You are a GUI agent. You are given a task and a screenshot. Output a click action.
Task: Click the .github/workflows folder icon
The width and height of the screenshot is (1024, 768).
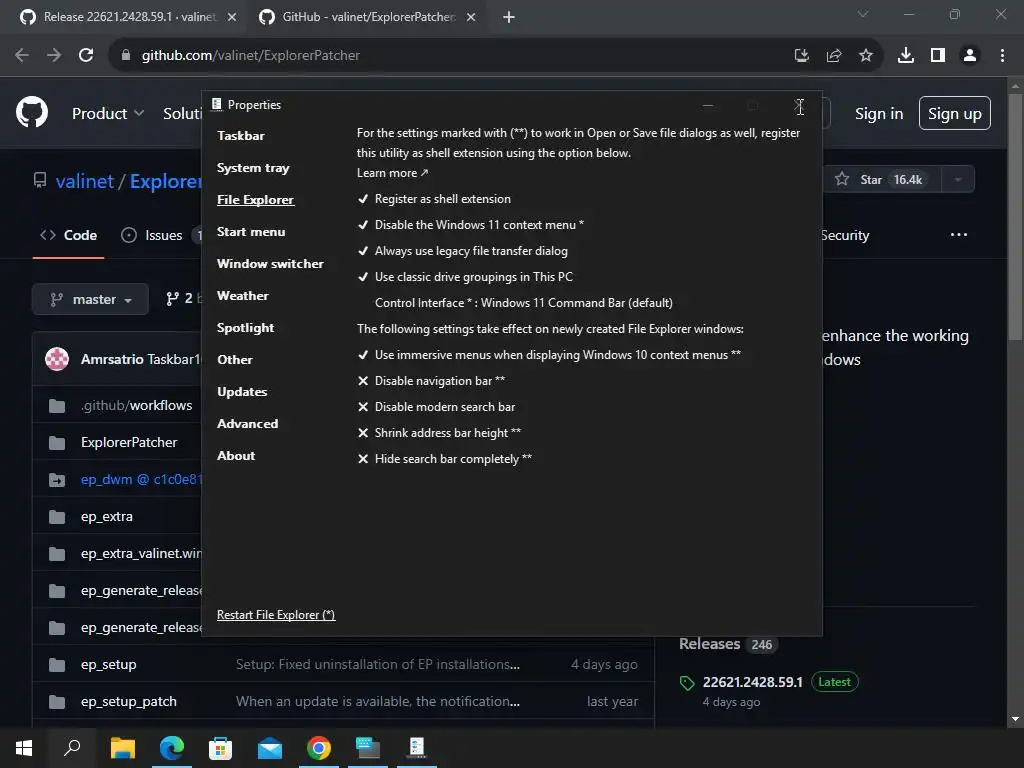(57, 406)
